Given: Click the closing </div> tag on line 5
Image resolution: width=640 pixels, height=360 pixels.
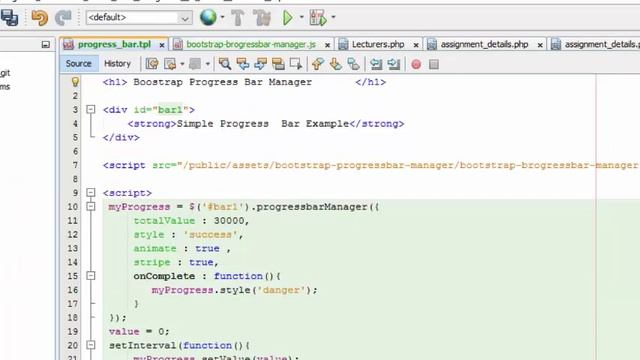Looking at the screenshot, I should 121,138.
